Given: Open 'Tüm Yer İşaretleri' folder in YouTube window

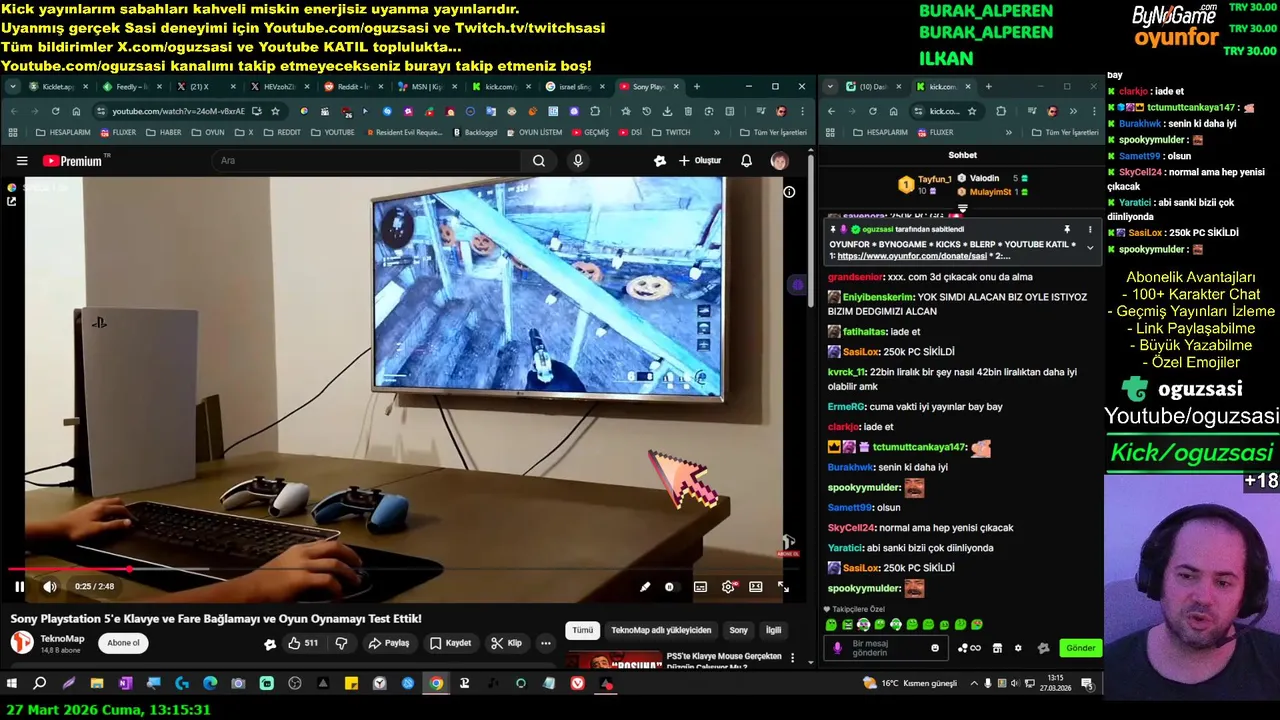Looking at the screenshot, I should pos(773,132).
